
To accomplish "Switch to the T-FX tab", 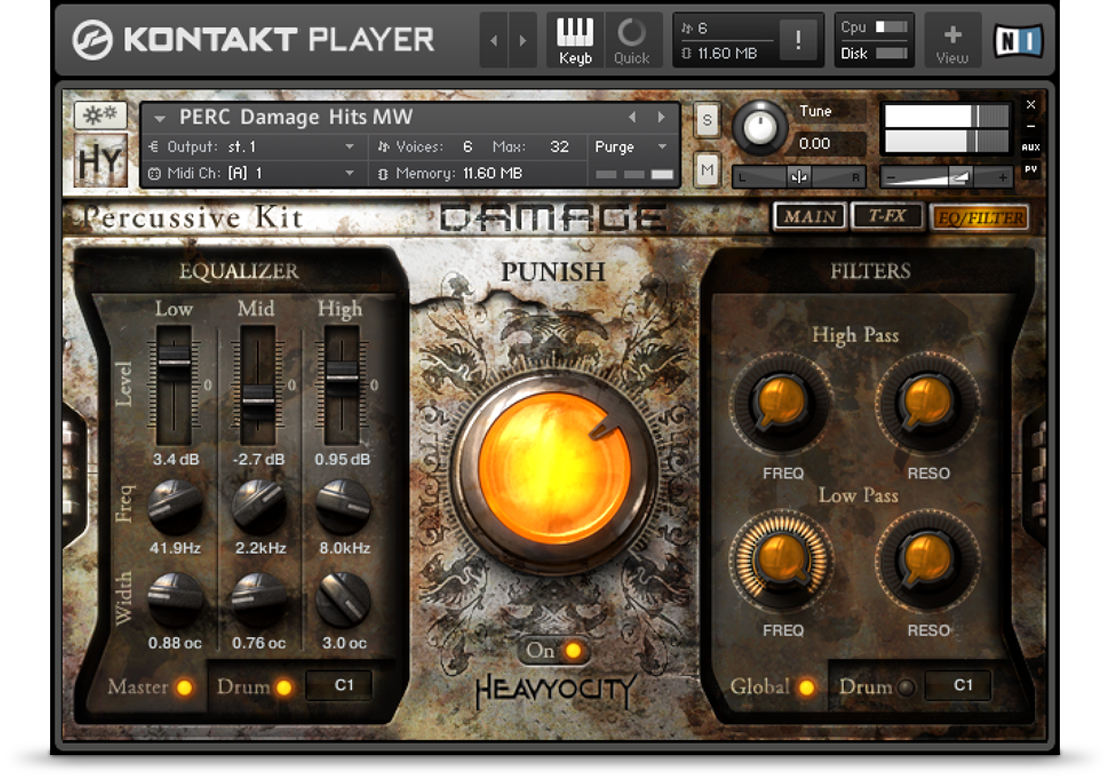I will pos(888,216).
